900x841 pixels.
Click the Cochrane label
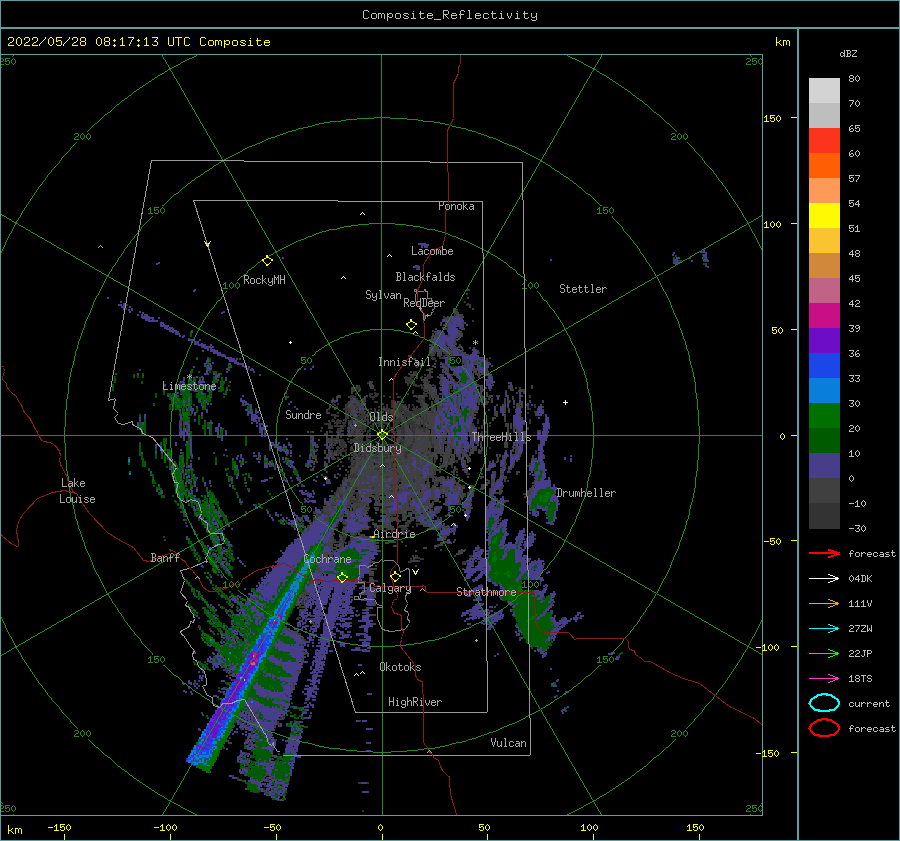327,559
